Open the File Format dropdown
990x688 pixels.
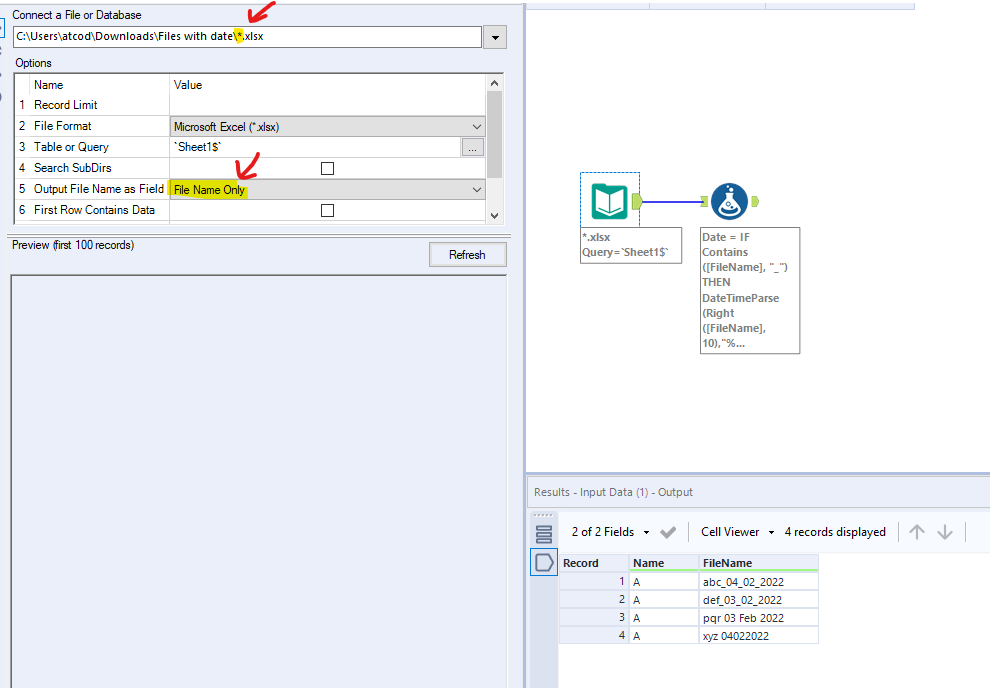[477, 125]
